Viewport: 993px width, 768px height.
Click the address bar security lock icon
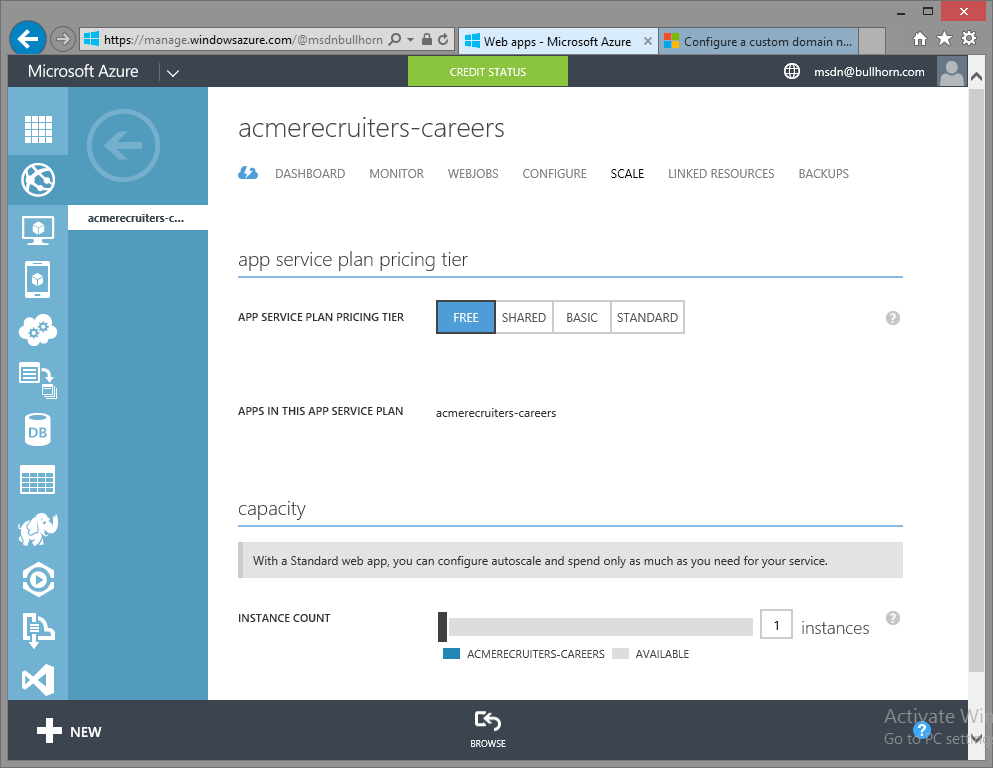(427, 39)
